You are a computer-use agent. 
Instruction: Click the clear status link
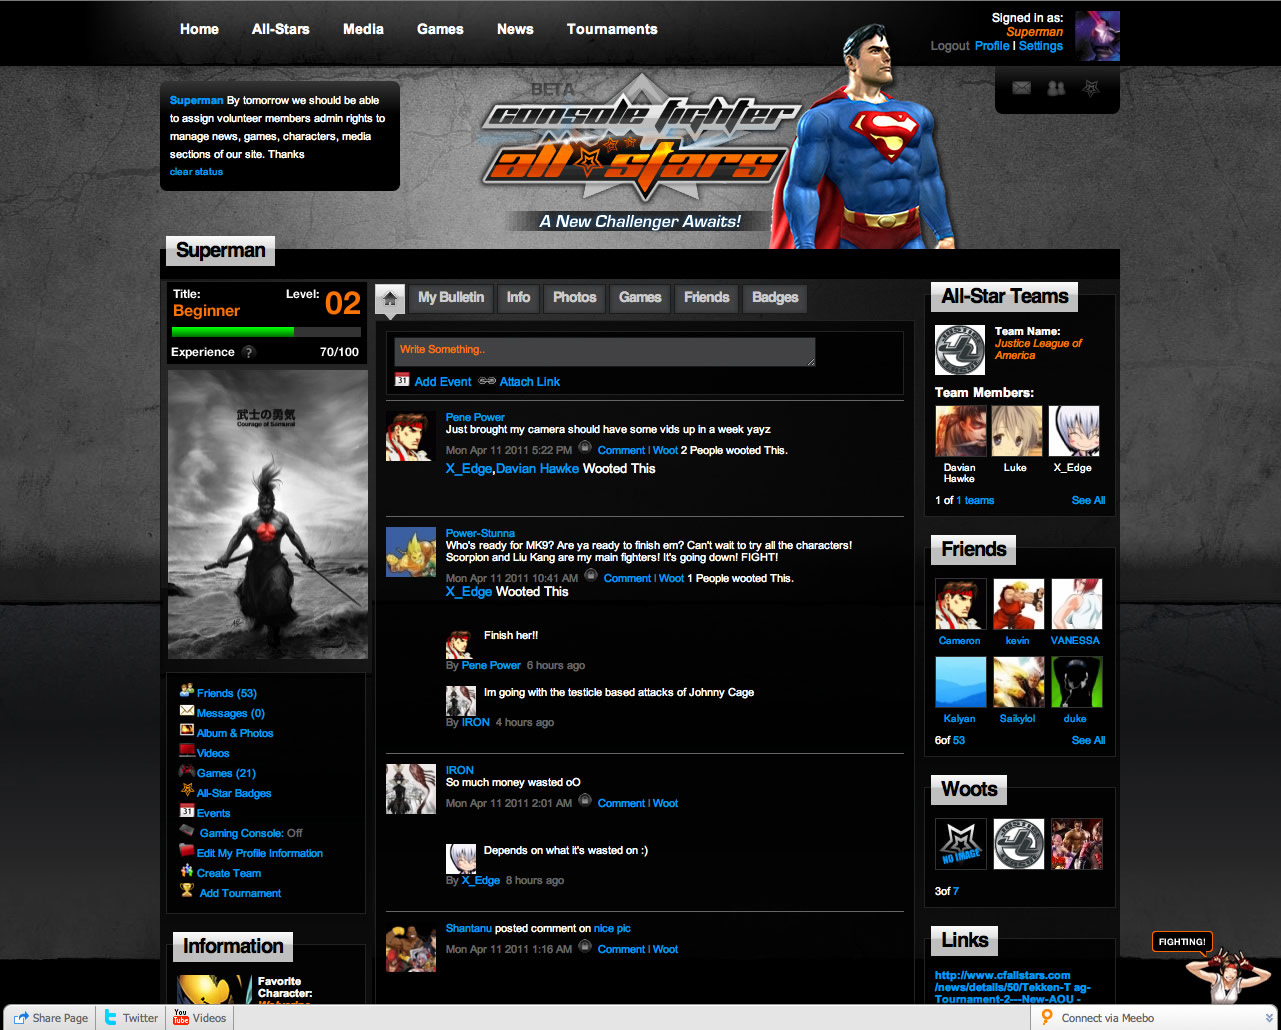click(196, 172)
